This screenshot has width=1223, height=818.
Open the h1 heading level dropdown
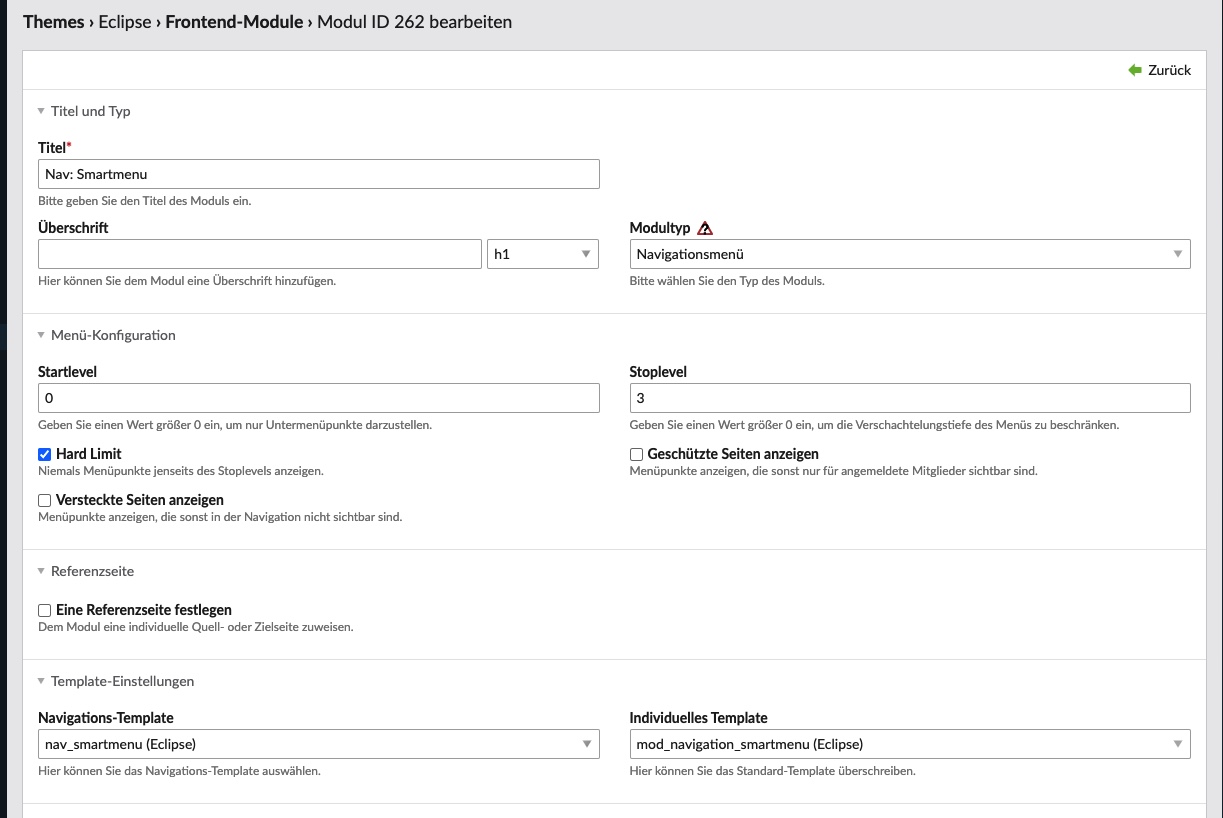(542, 254)
